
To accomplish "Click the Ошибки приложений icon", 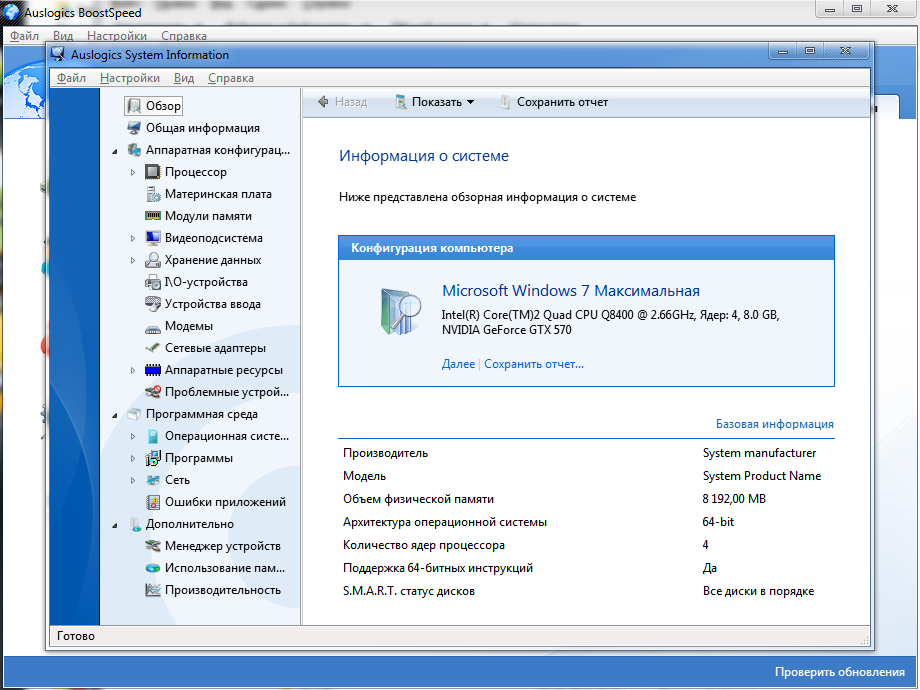I will point(153,502).
